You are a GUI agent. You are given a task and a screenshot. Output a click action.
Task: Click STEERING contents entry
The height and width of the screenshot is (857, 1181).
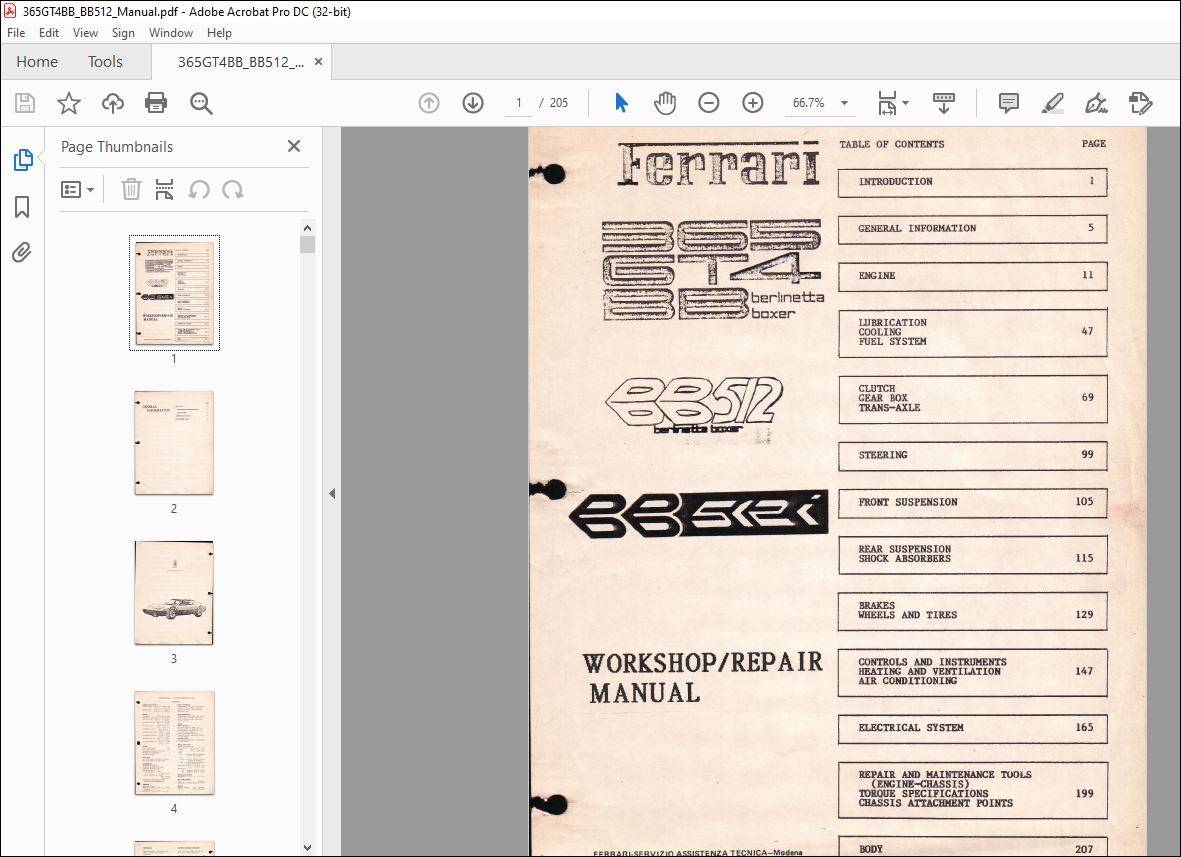click(x=972, y=456)
